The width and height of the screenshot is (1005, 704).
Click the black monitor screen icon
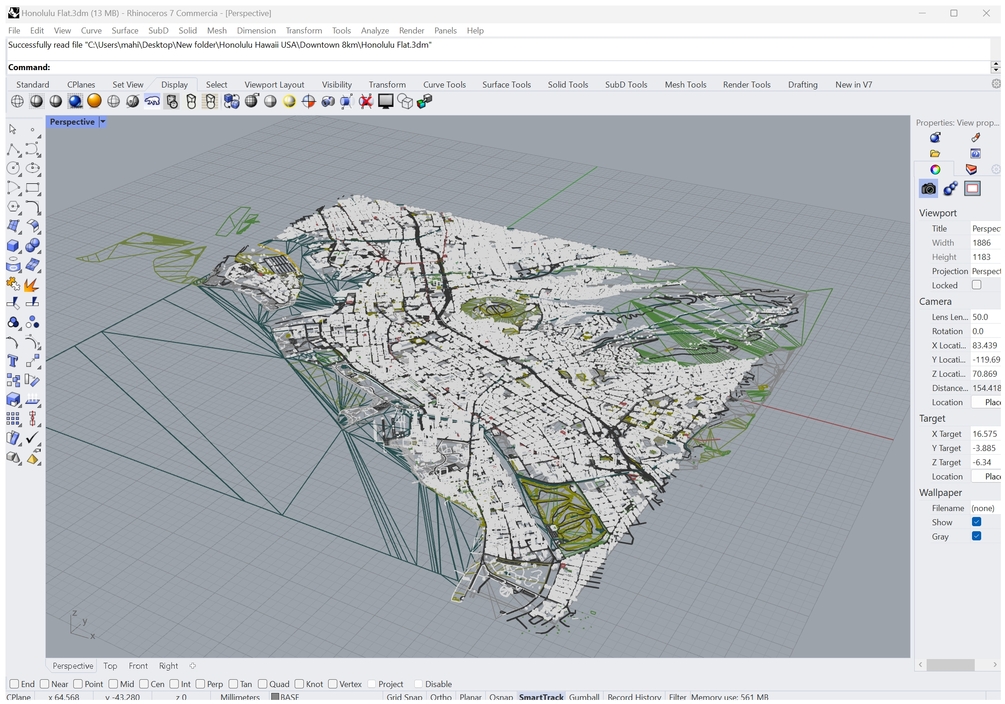[385, 101]
